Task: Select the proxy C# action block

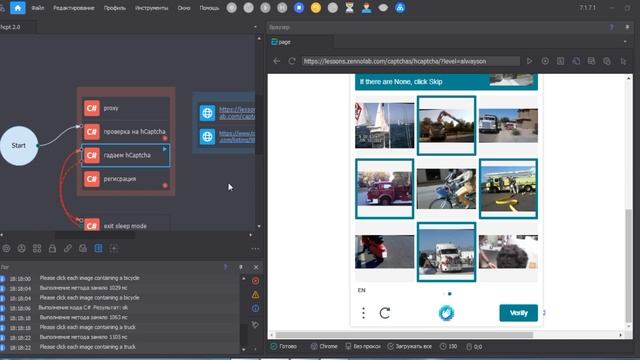Action: [x=126, y=108]
